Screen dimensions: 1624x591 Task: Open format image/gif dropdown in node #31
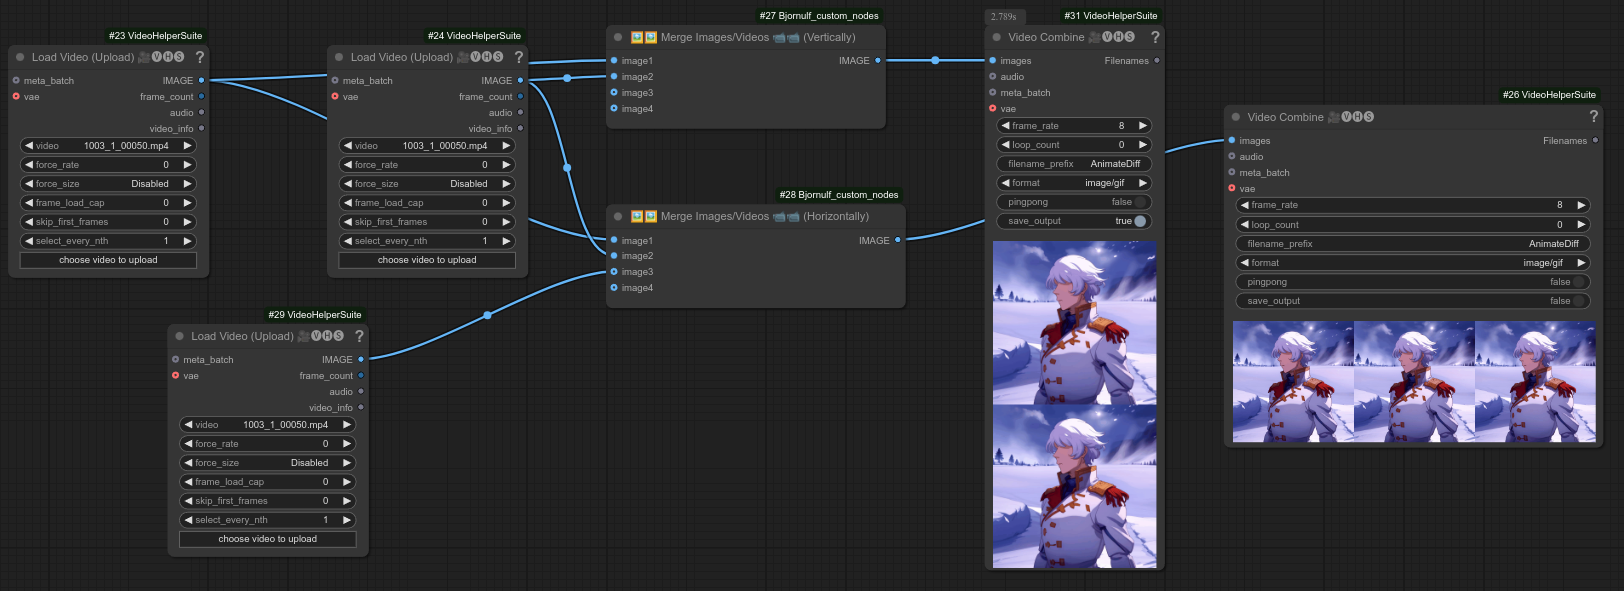[1074, 183]
